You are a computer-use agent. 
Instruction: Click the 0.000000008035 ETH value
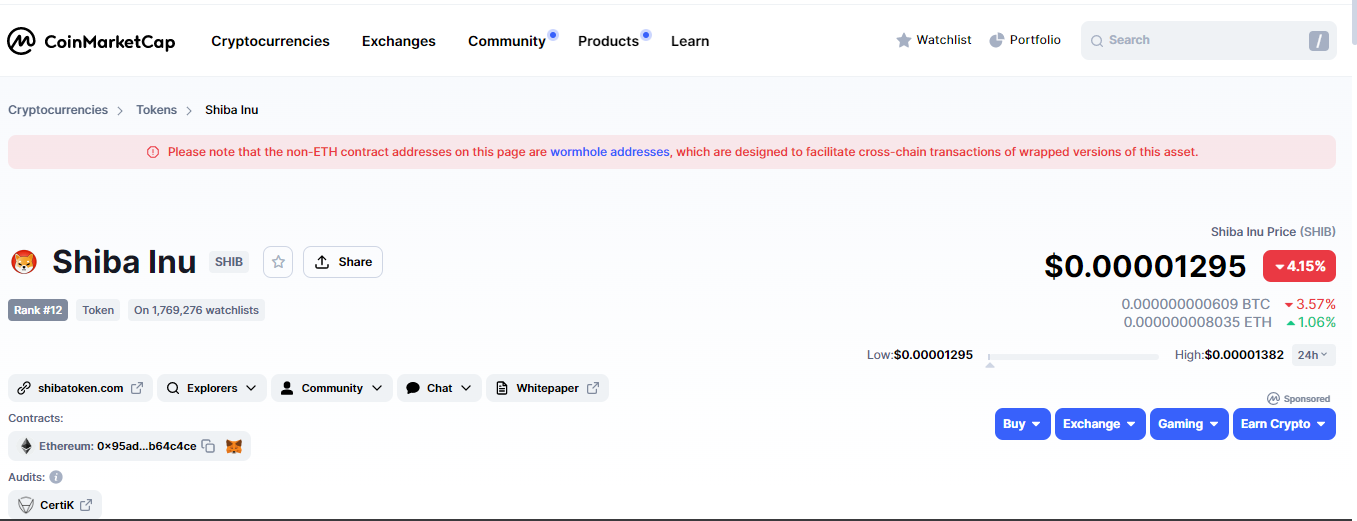(x=1198, y=322)
